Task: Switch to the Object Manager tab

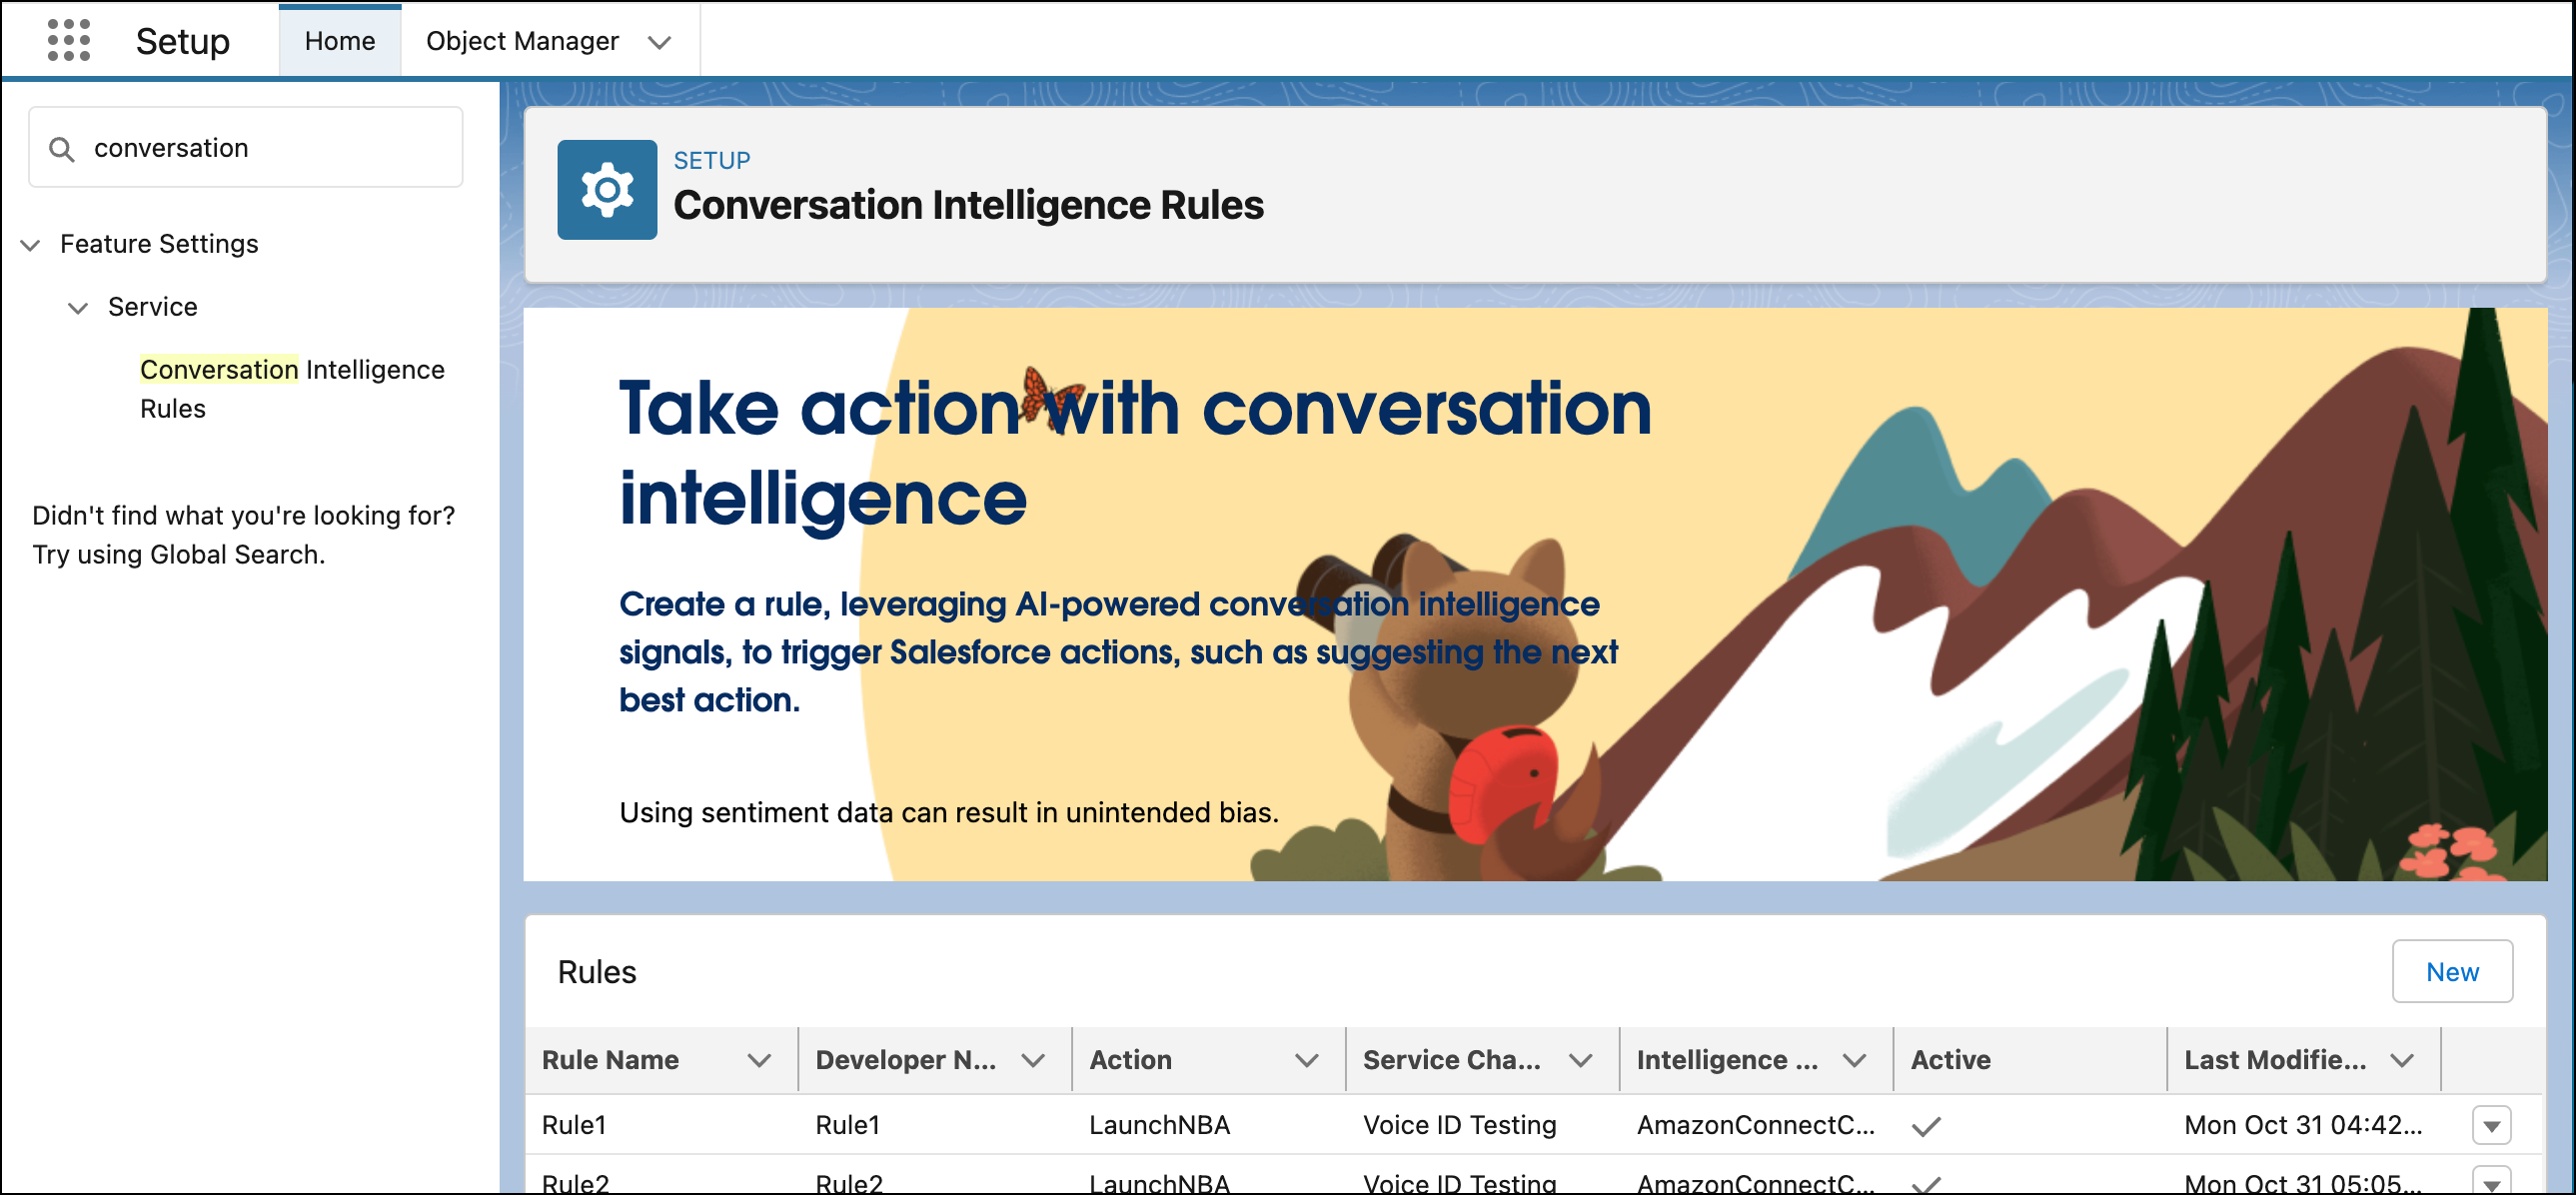Action: tap(522, 41)
